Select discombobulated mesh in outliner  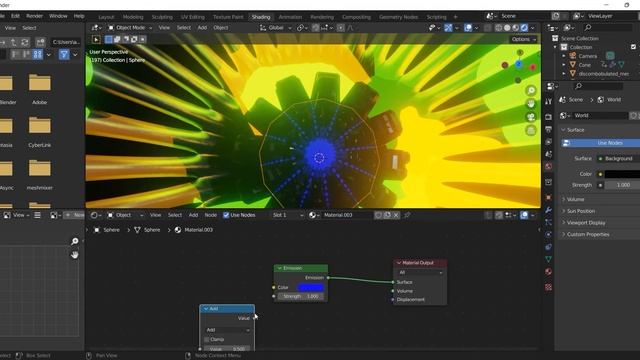point(603,74)
